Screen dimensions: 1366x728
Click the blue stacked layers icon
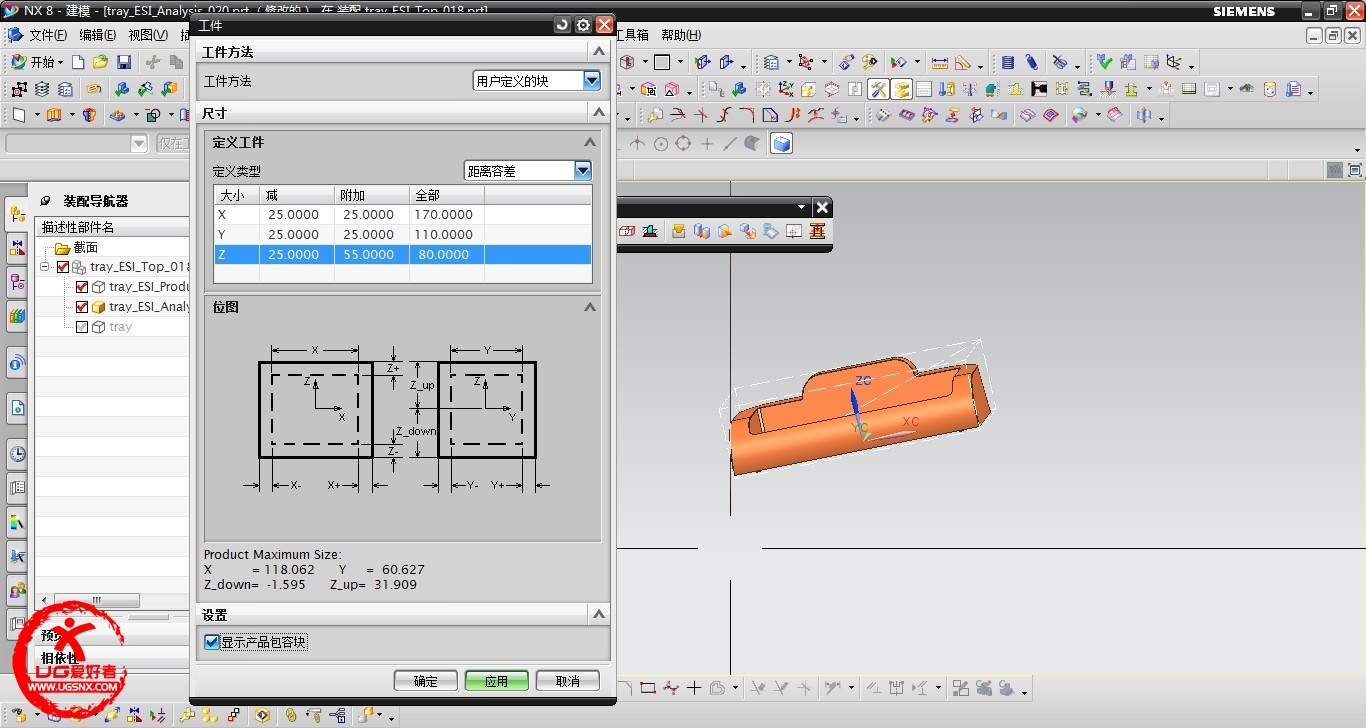point(1008,62)
